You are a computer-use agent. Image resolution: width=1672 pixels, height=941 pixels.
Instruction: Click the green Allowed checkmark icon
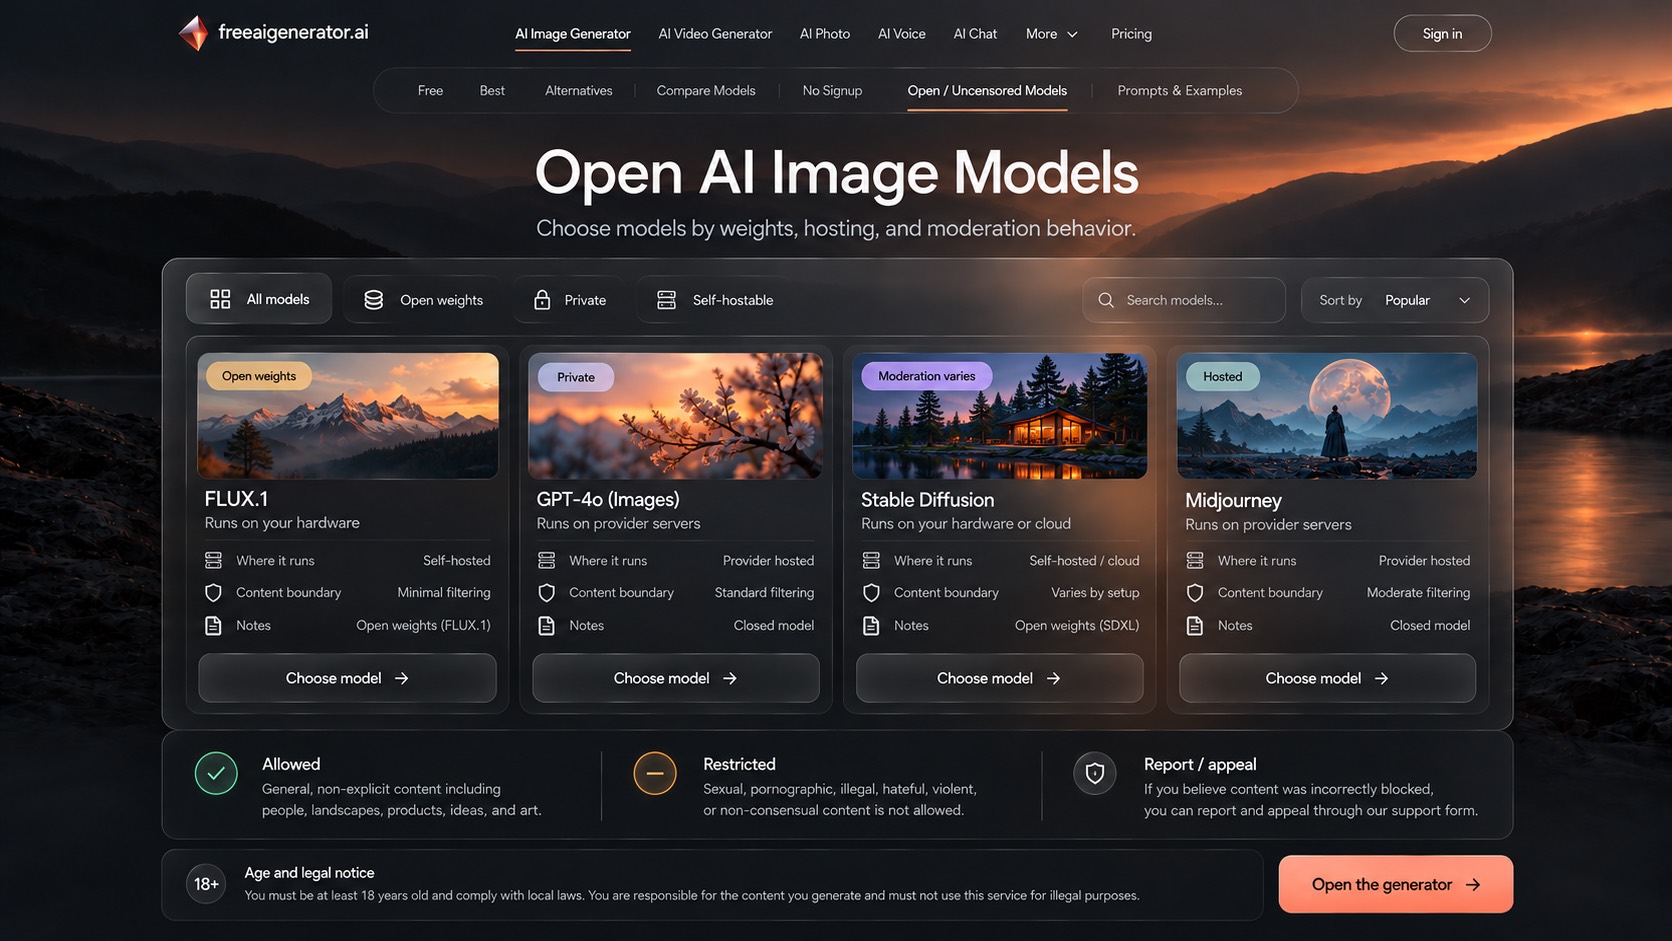pos(216,773)
